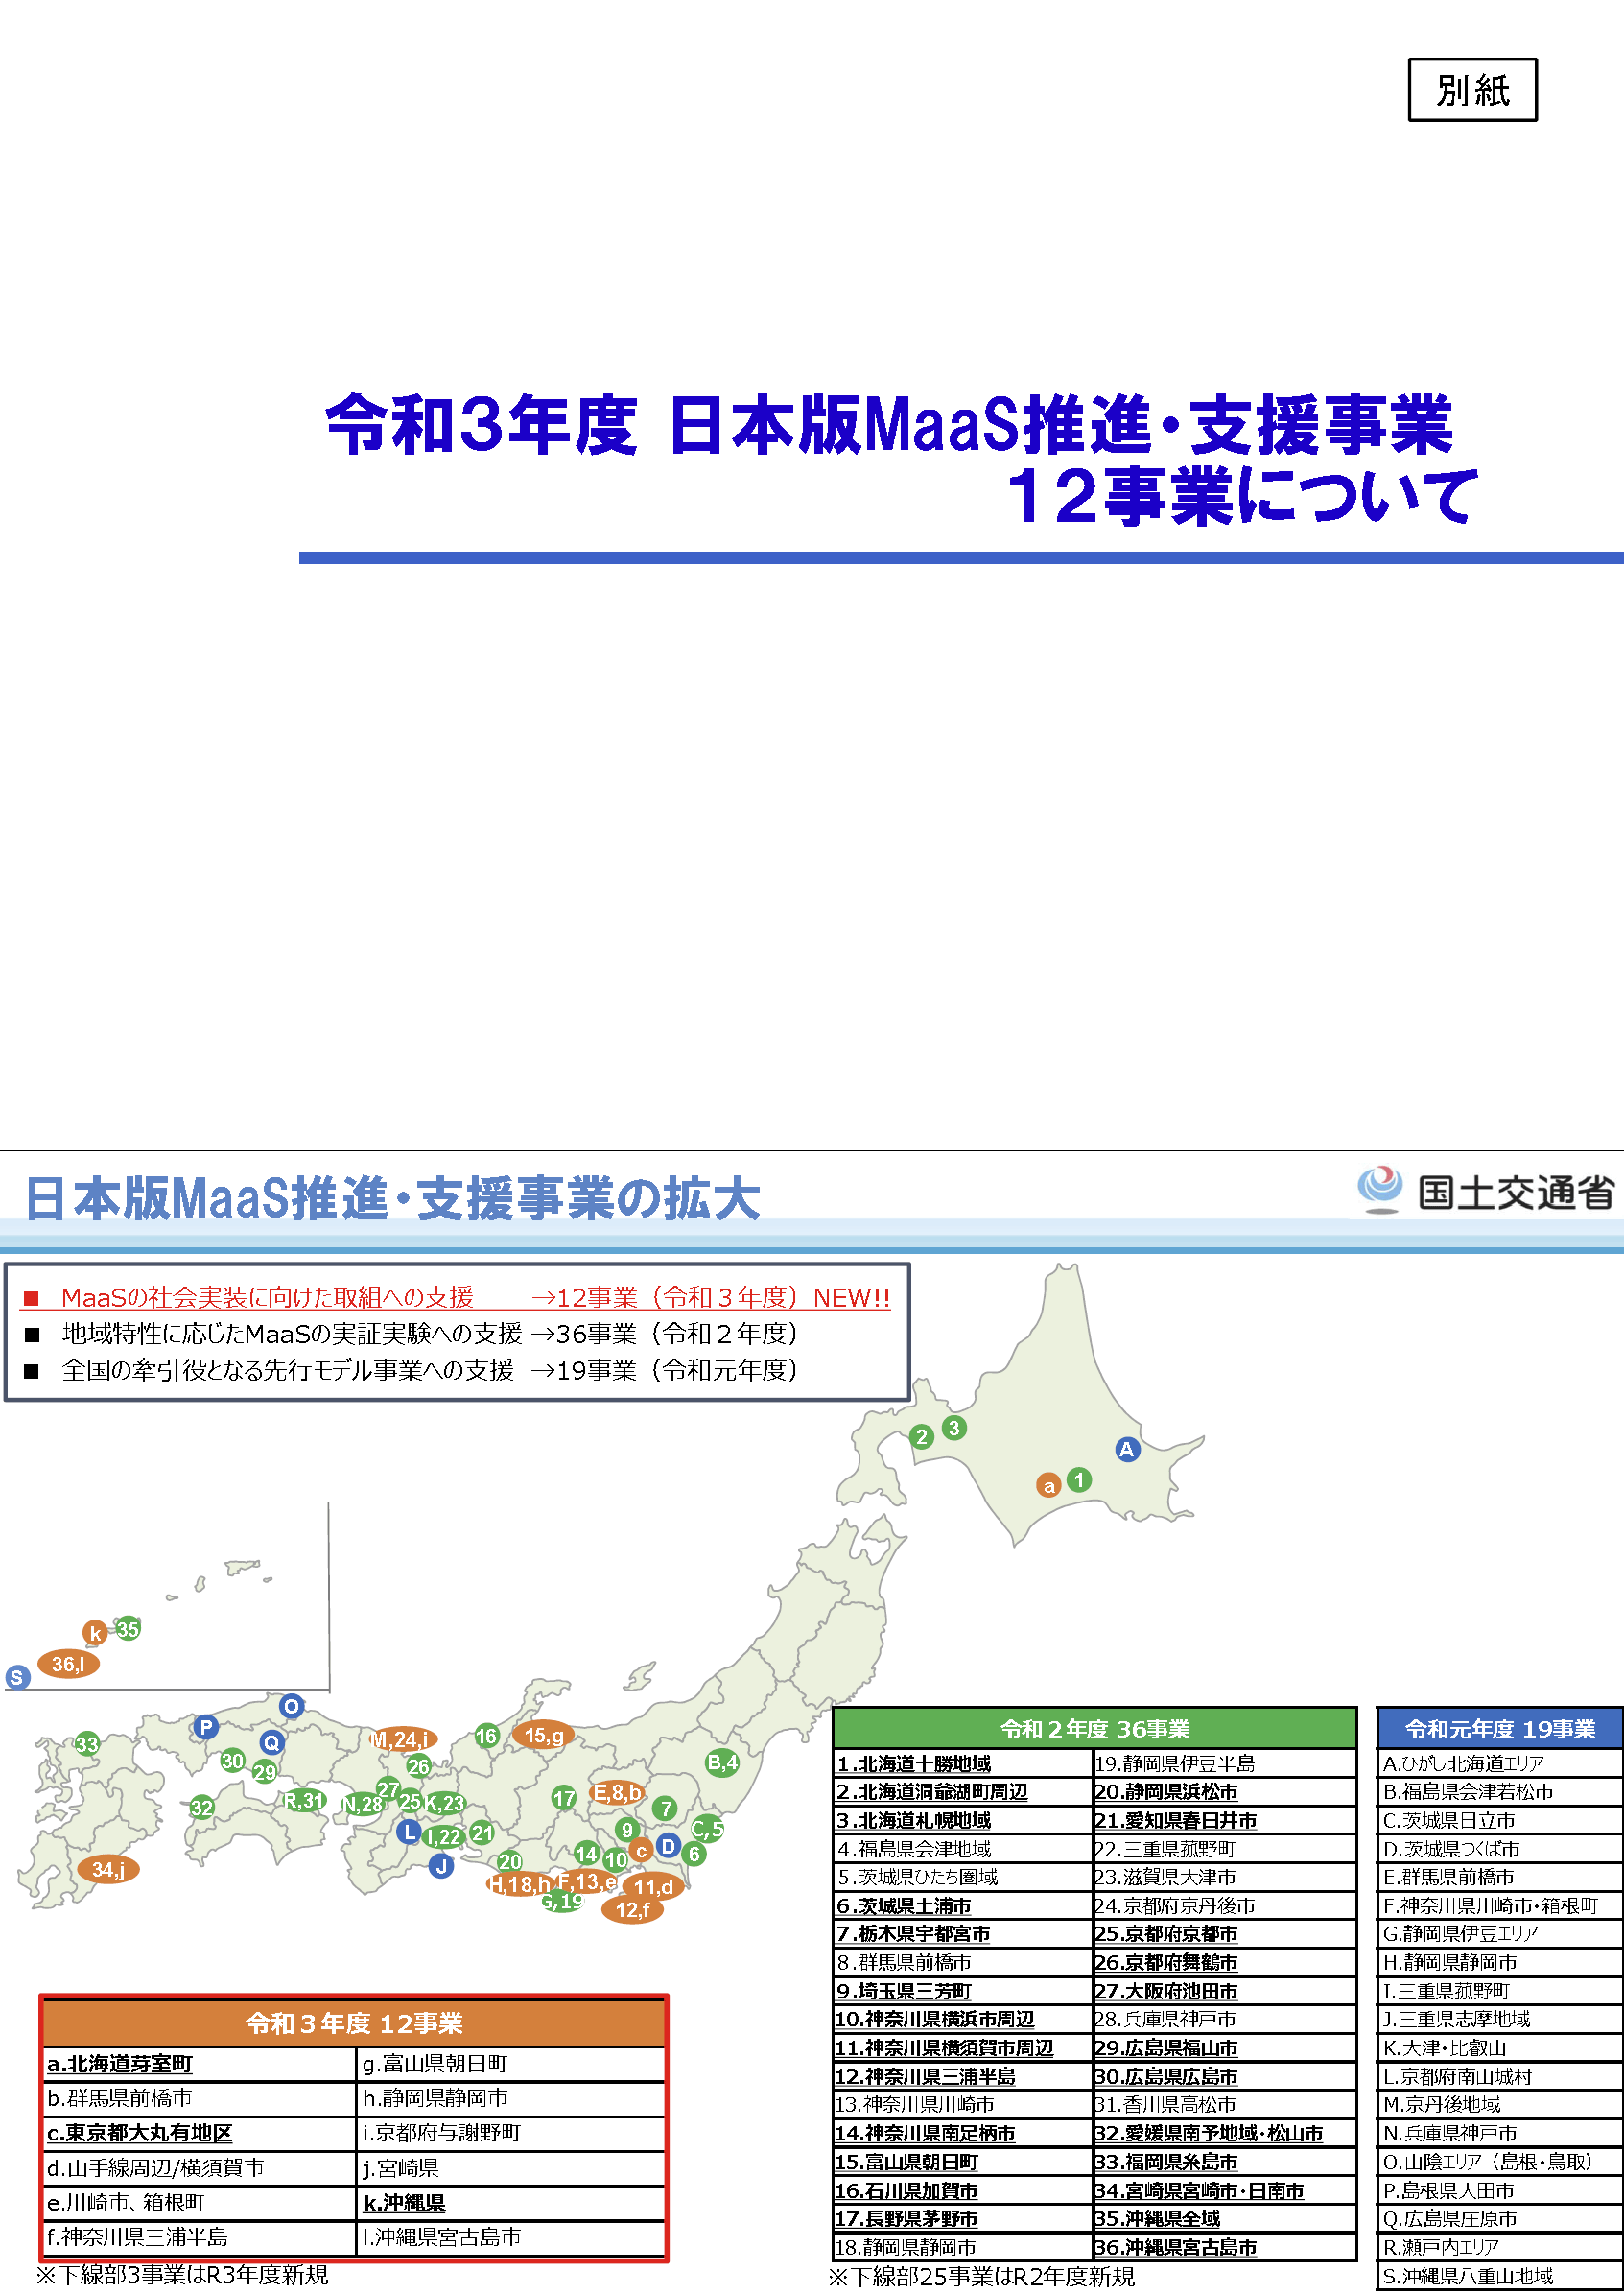Click the cell 20.静岡県浜松市
This screenshot has width=1624, height=2294.
(1224, 1793)
